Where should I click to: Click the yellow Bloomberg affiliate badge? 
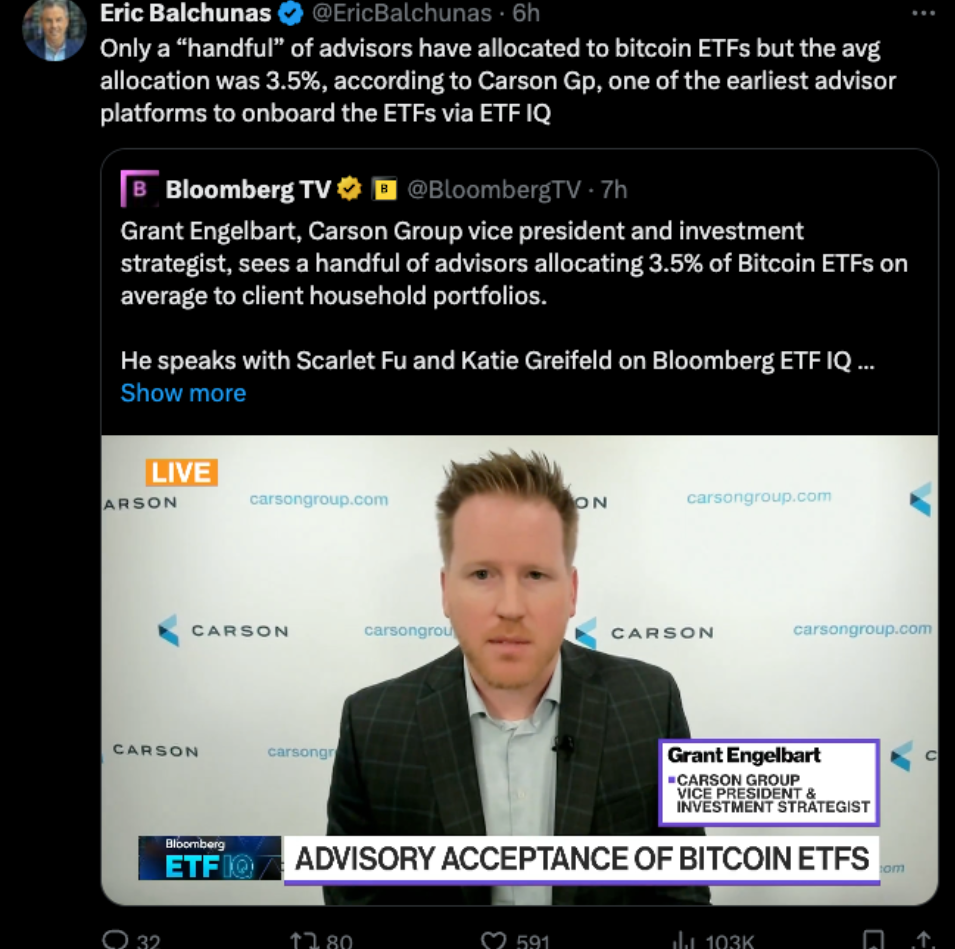pyautogui.click(x=384, y=189)
